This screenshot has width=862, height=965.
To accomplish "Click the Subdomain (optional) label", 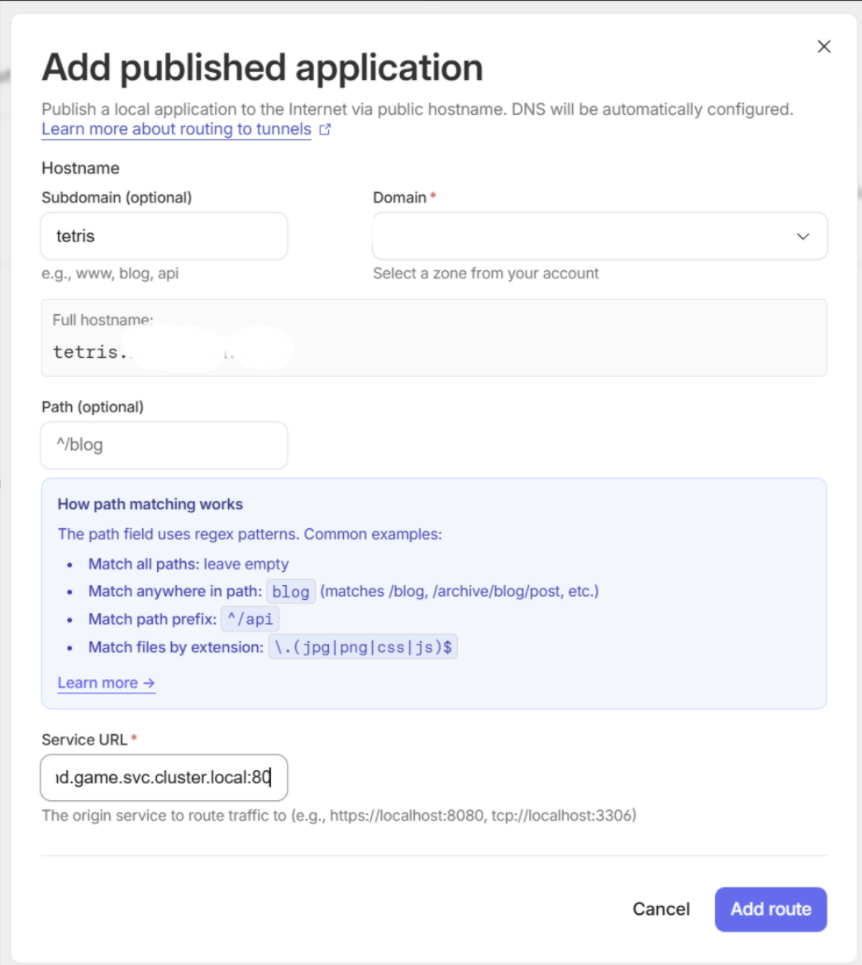I will 116,197.
